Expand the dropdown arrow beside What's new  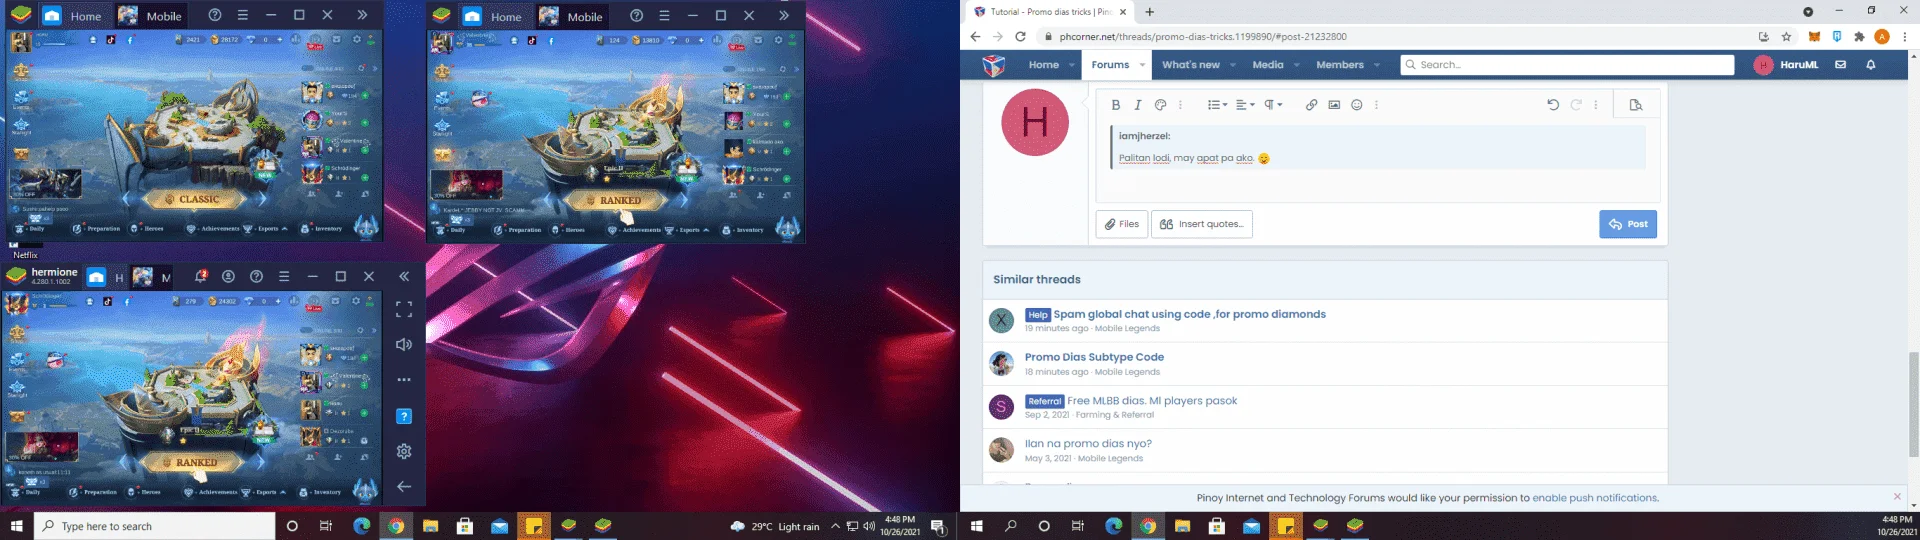[x=1233, y=65]
